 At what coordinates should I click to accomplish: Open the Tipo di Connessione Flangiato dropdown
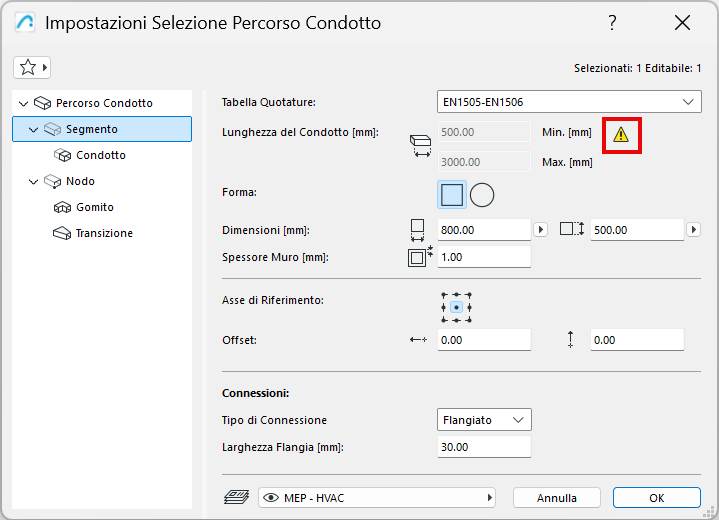(484, 420)
